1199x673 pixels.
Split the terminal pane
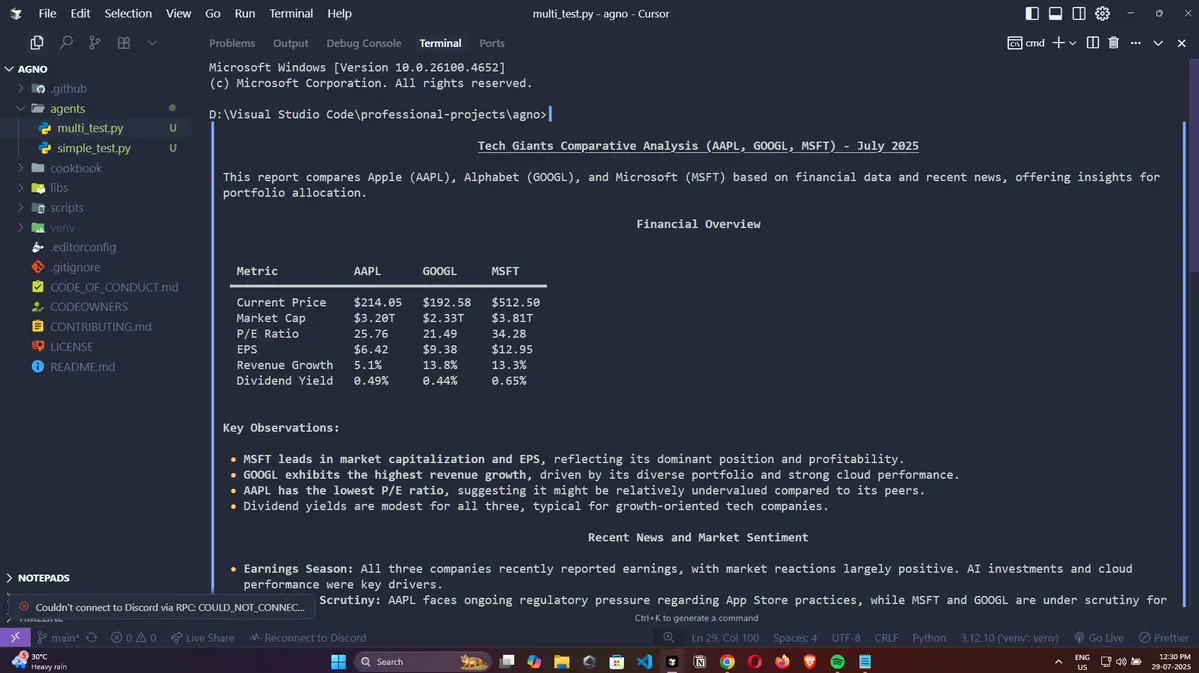pyautogui.click(x=1093, y=43)
